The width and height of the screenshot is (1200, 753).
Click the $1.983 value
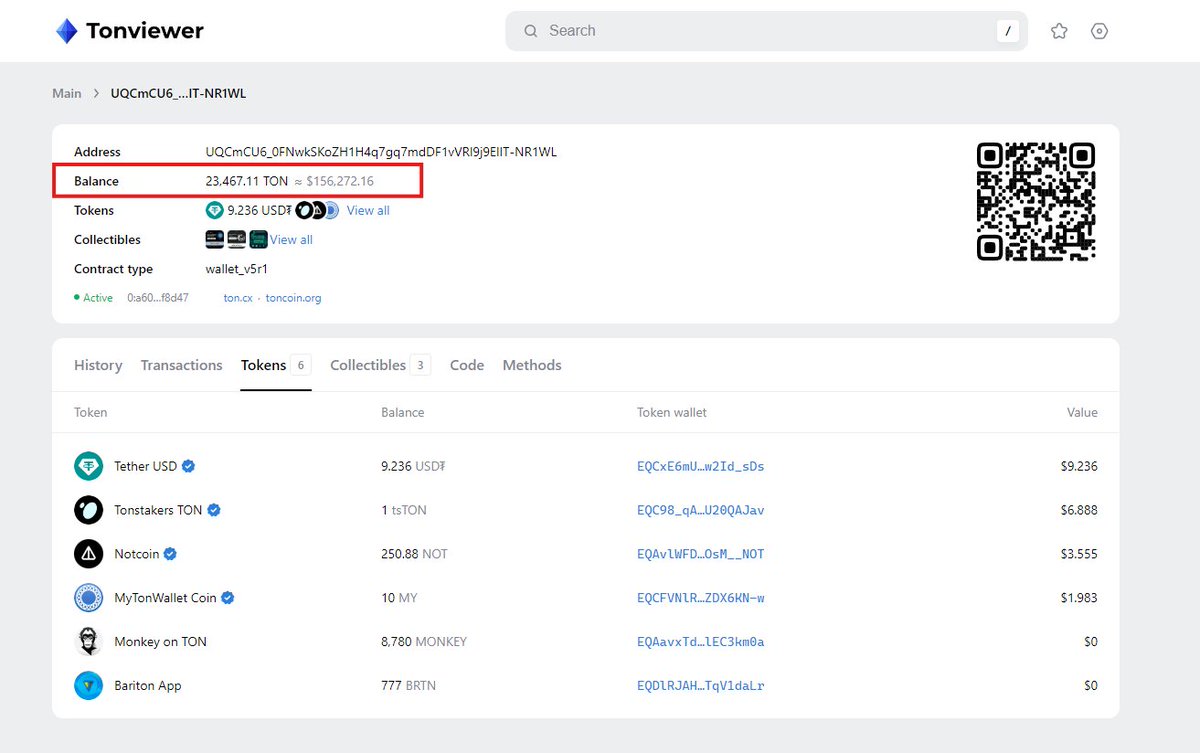click(x=1079, y=598)
